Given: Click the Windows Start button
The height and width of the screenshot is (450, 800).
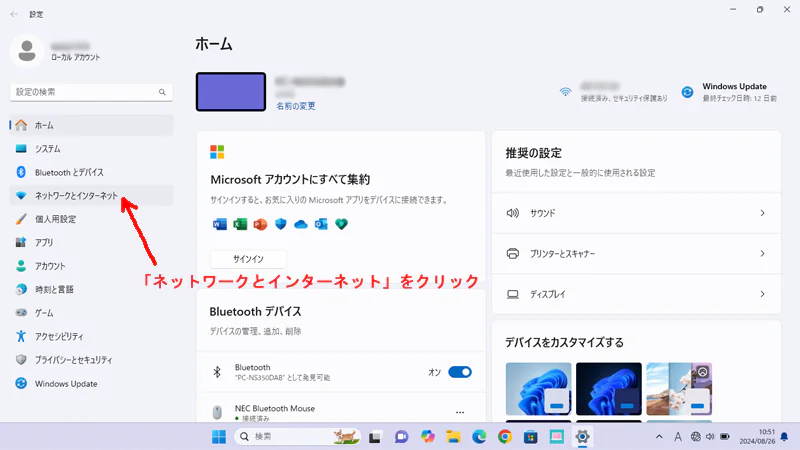Looking at the screenshot, I should [219, 437].
